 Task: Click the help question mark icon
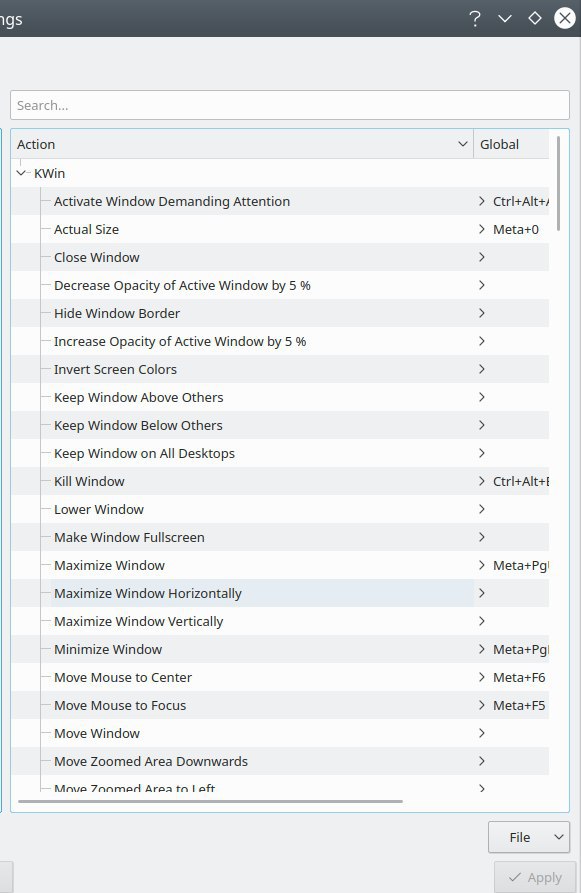(474, 19)
